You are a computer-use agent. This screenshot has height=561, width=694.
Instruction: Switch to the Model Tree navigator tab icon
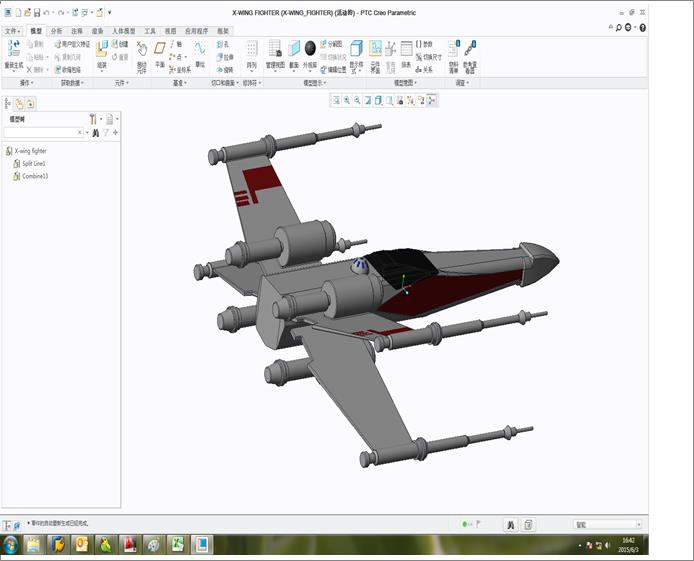coord(8,104)
